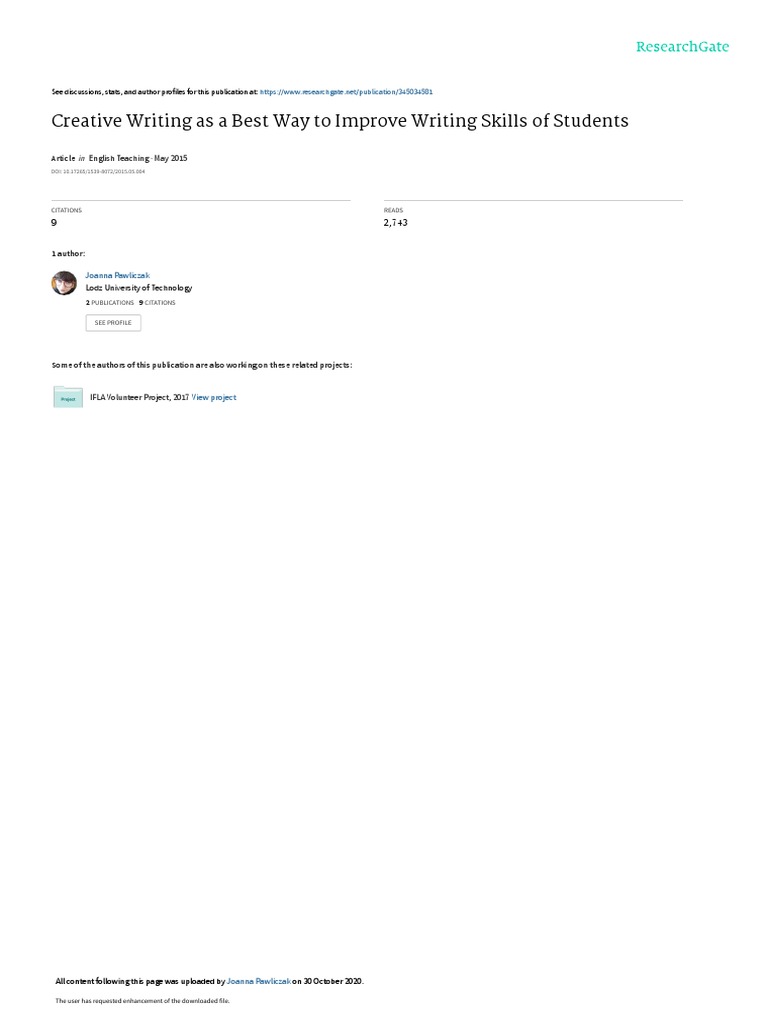The width and height of the screenshot is (768, 1024).
Task: Click the citations count 9
Action: click(54, 223)
